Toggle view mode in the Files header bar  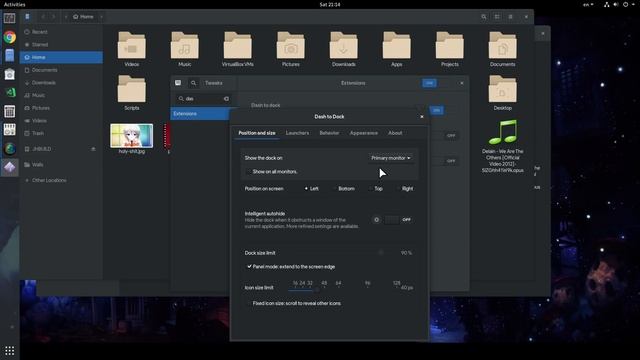[x=497, y=17]
